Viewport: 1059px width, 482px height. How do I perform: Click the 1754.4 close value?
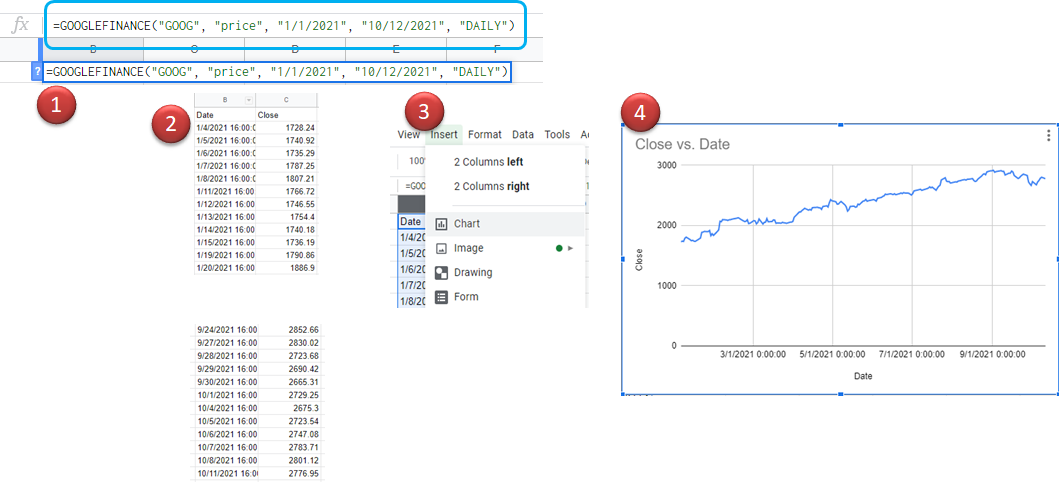304,217
